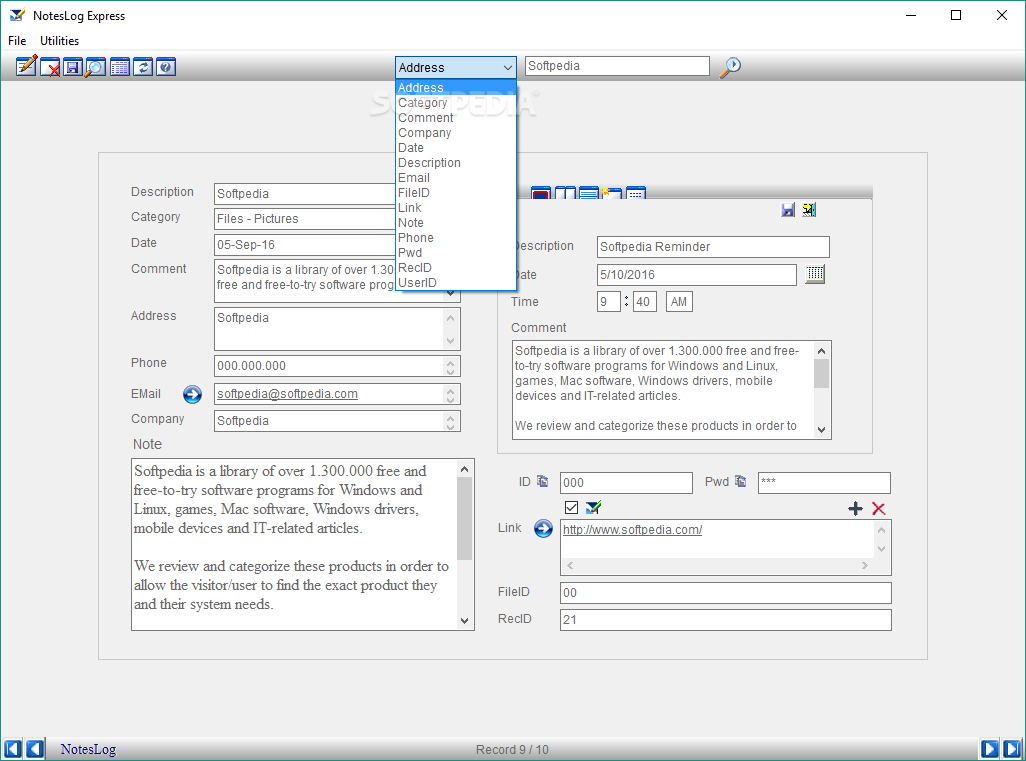The image size is (1026, 761).
Task: Run search with the magnifier beside Softpedia field
Action: pyautogui.click(x=730, y=66)
